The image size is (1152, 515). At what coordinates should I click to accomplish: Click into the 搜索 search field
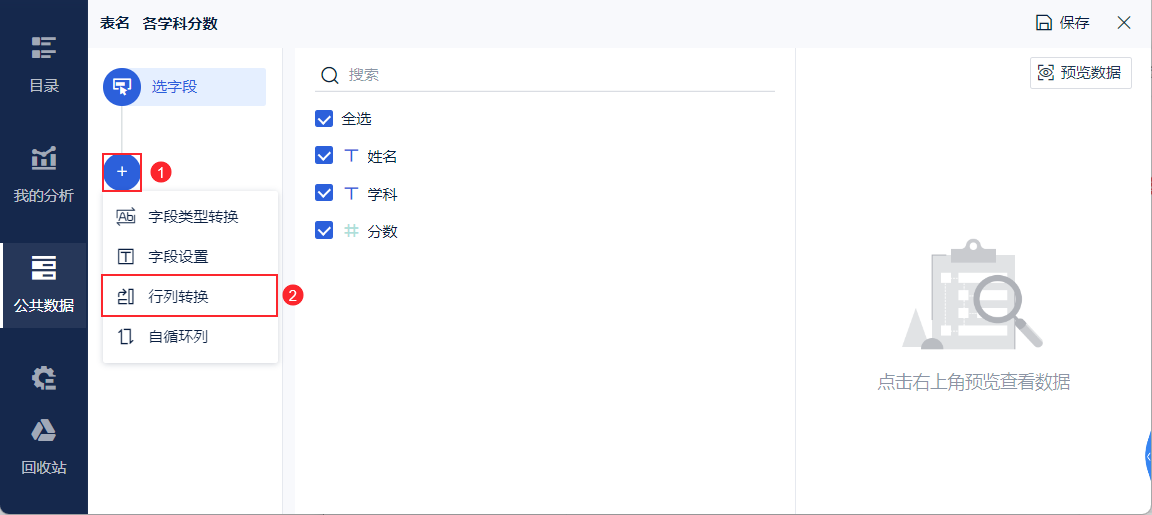pyautogui.click(x=560, y=75)
